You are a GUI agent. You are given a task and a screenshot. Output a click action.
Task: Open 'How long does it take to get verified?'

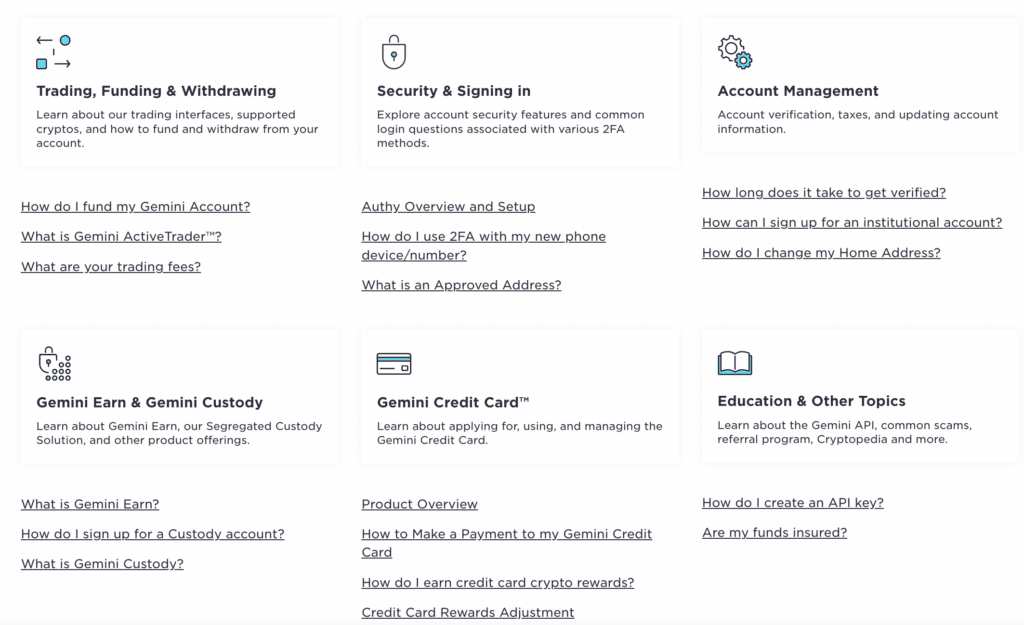point(823,193)
